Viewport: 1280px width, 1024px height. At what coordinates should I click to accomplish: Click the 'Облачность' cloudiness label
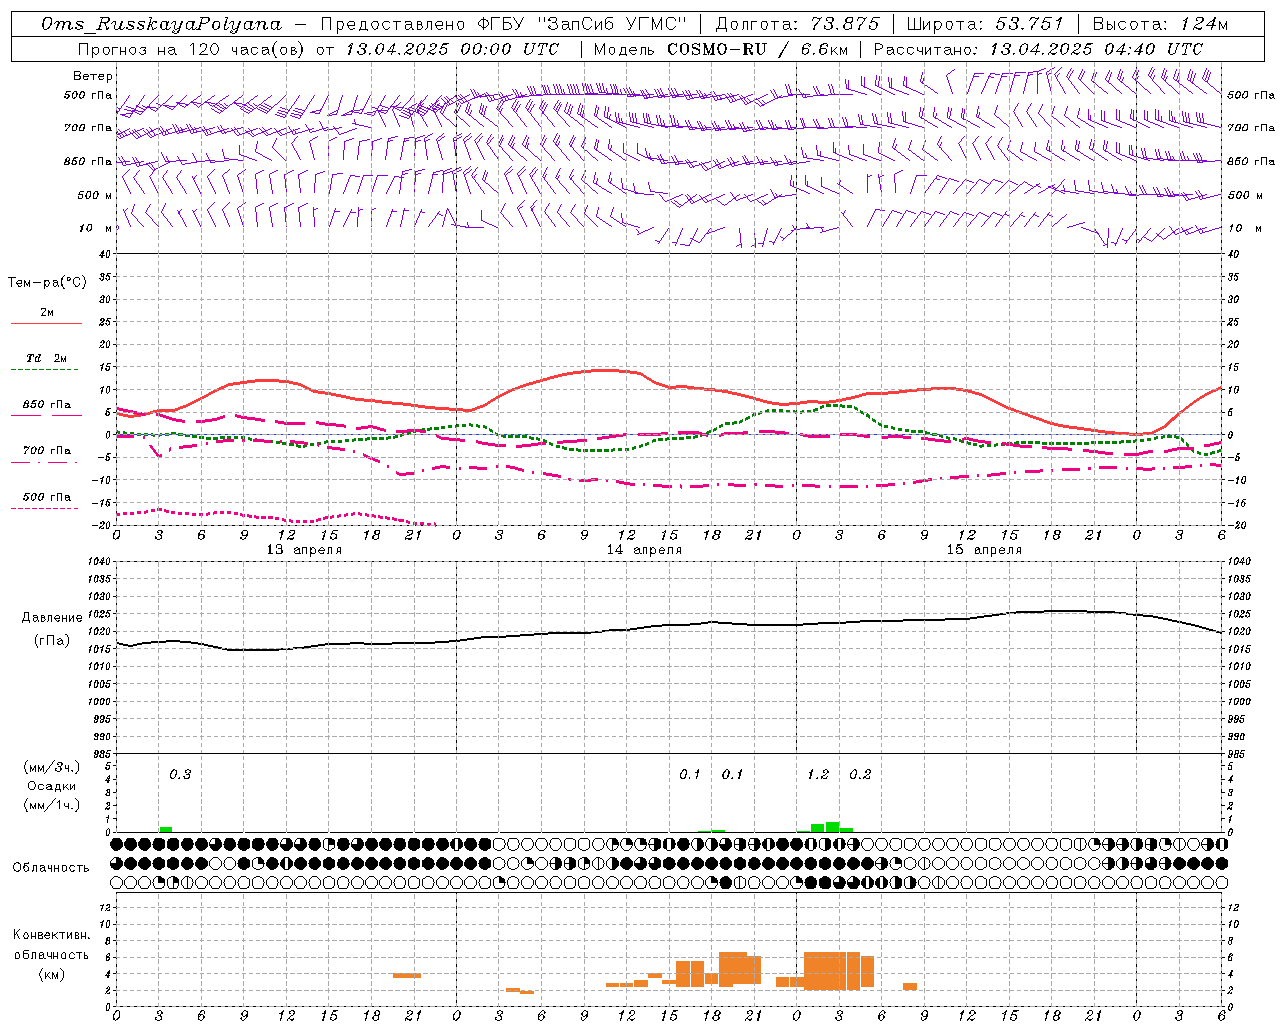tap(51, 867)
